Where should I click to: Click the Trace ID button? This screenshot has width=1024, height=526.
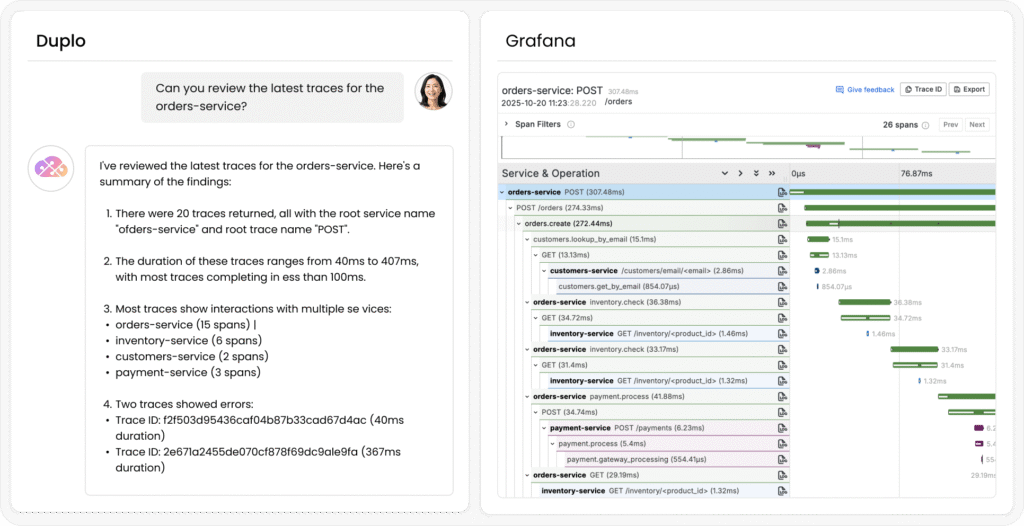(x=922, y=89)
